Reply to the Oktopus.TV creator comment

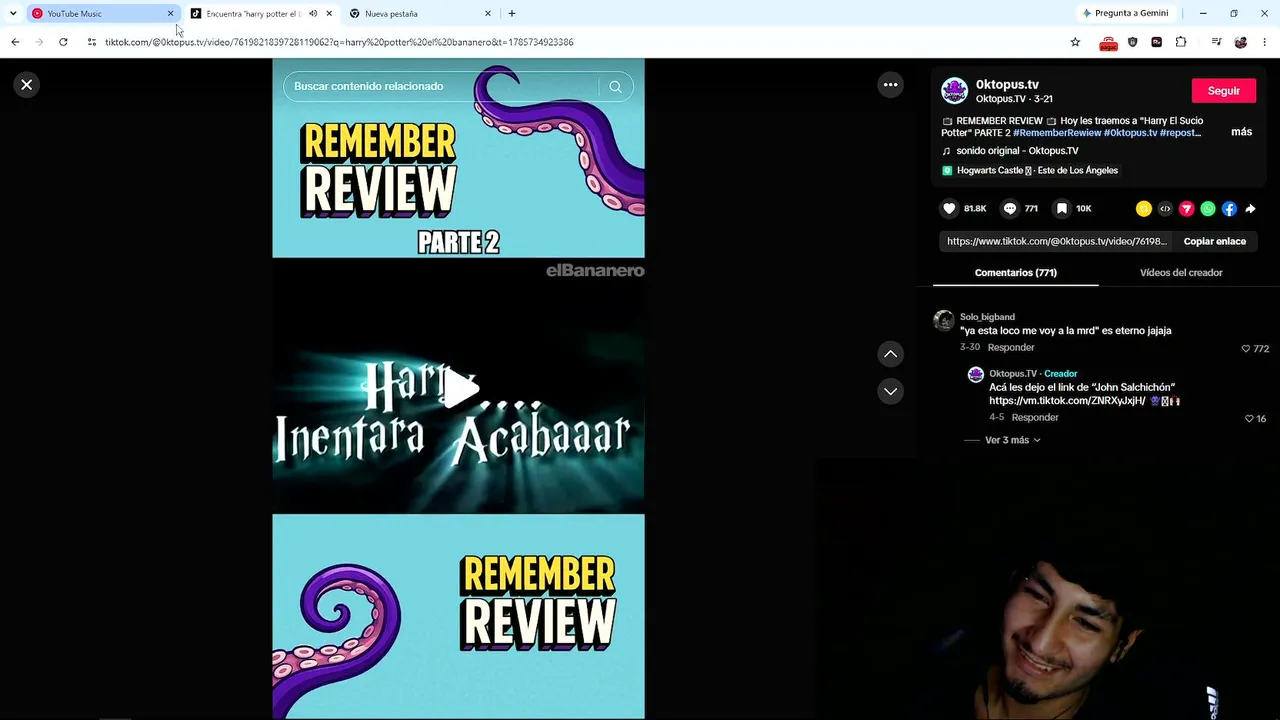[x=1035, y=418]
